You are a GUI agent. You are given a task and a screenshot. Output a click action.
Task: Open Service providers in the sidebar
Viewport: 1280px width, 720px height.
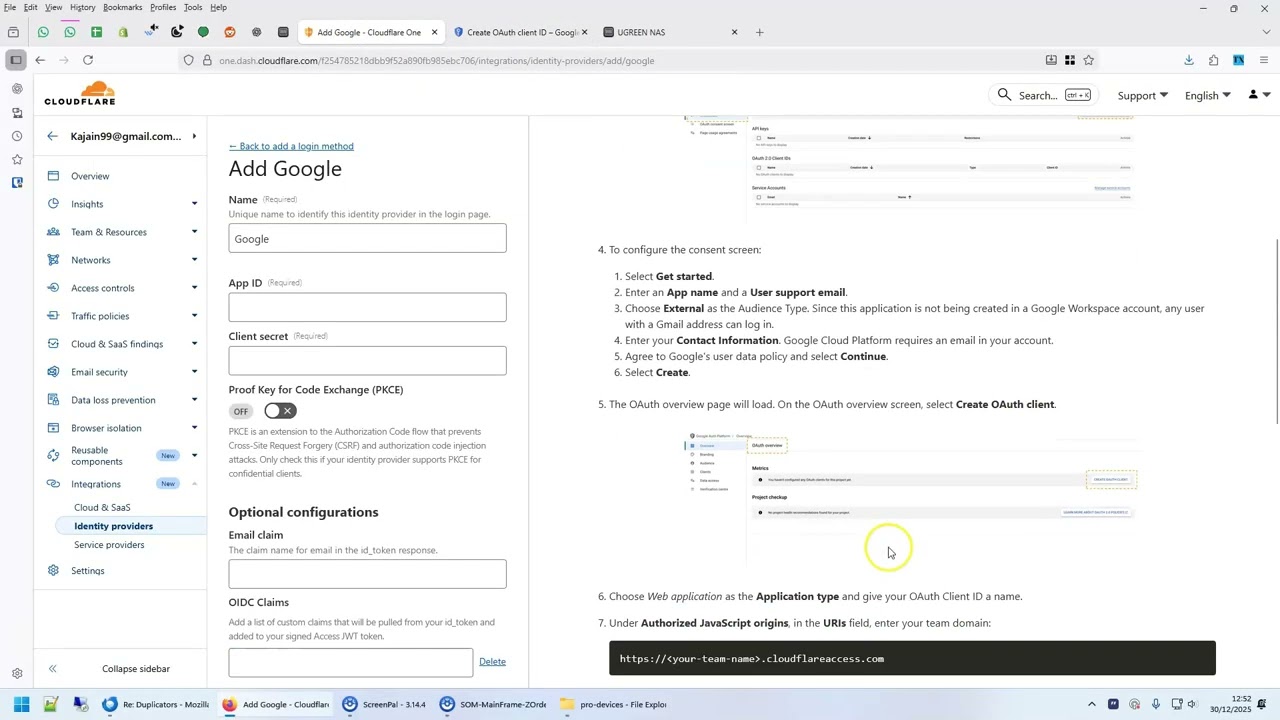[109, 545]
